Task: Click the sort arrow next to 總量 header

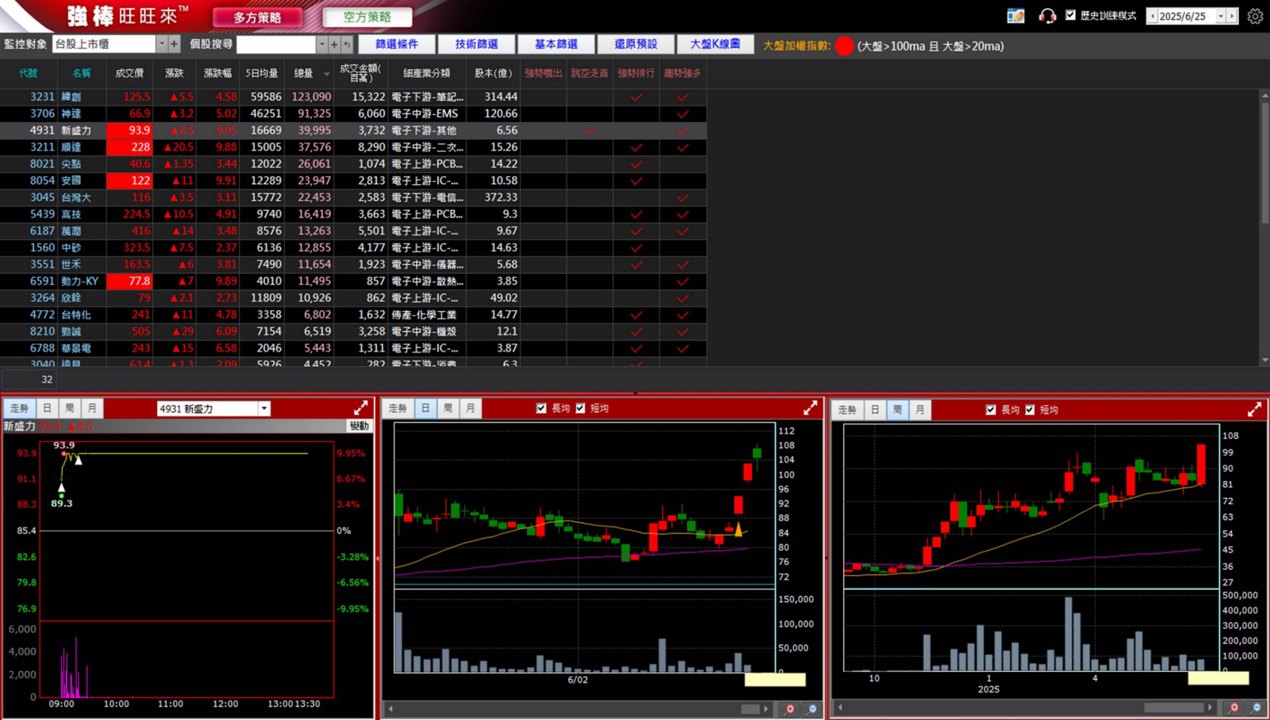Action: [x=325, y=74]
